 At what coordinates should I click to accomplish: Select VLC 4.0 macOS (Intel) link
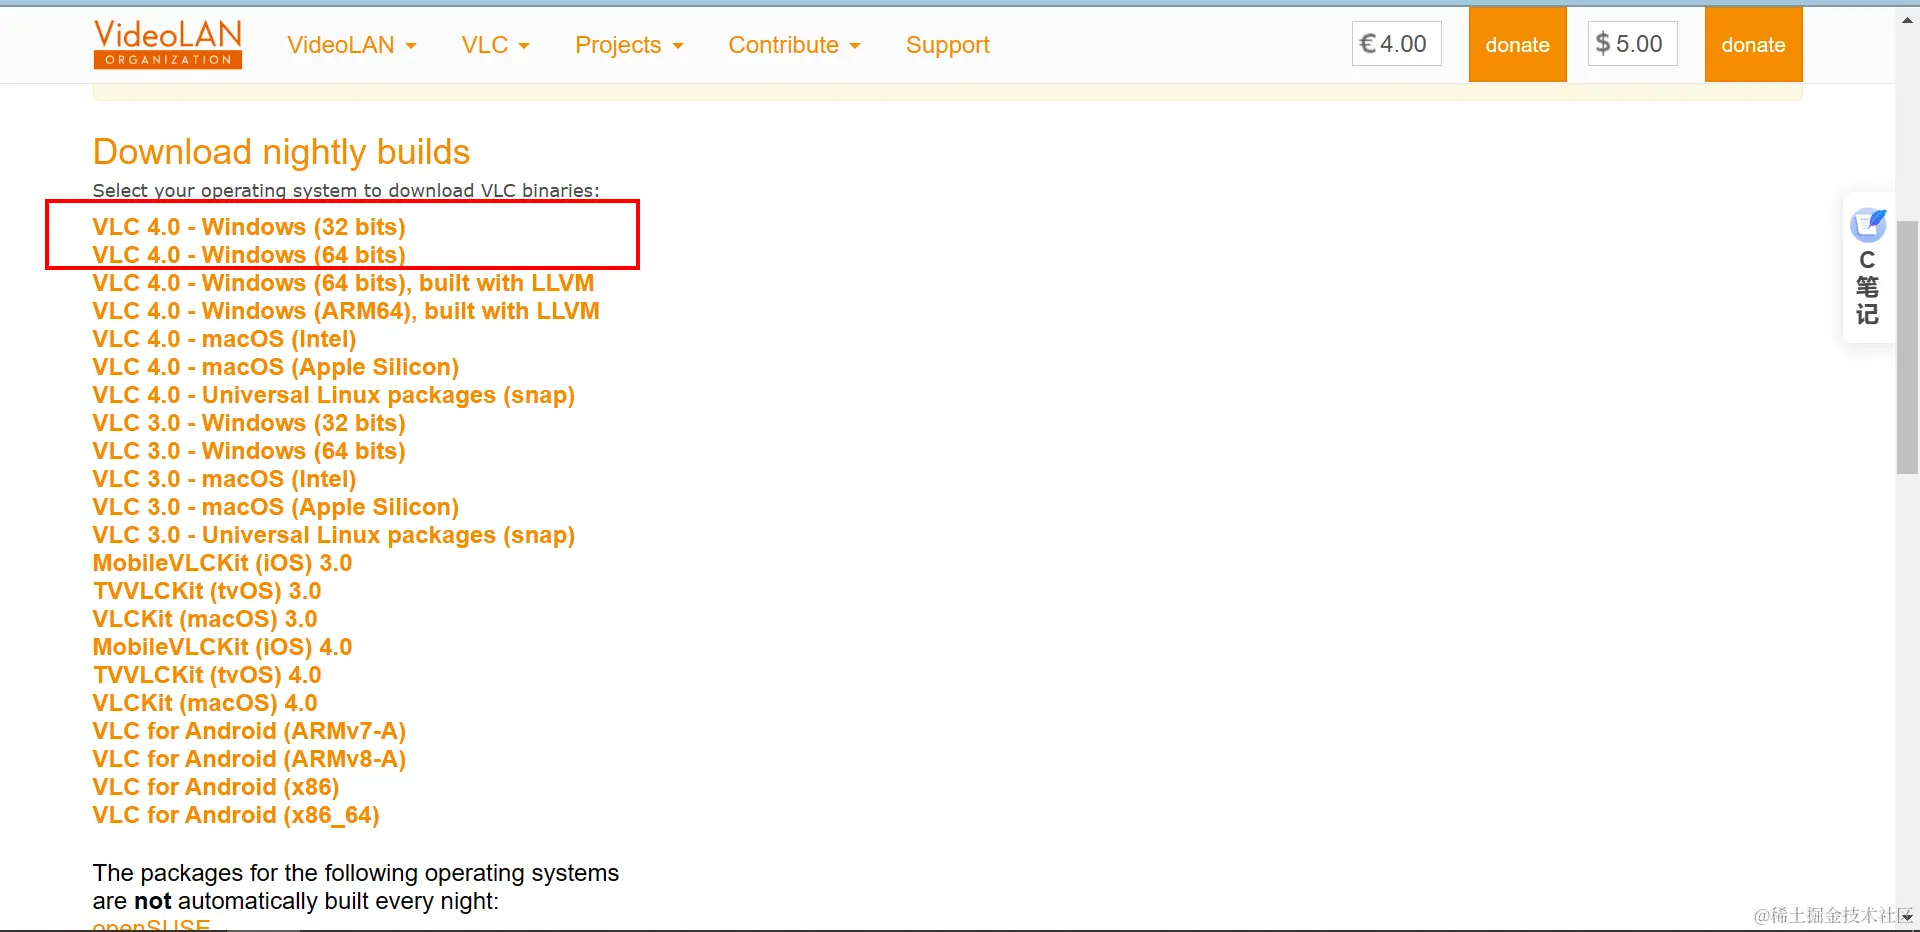(x=224, y=339)
